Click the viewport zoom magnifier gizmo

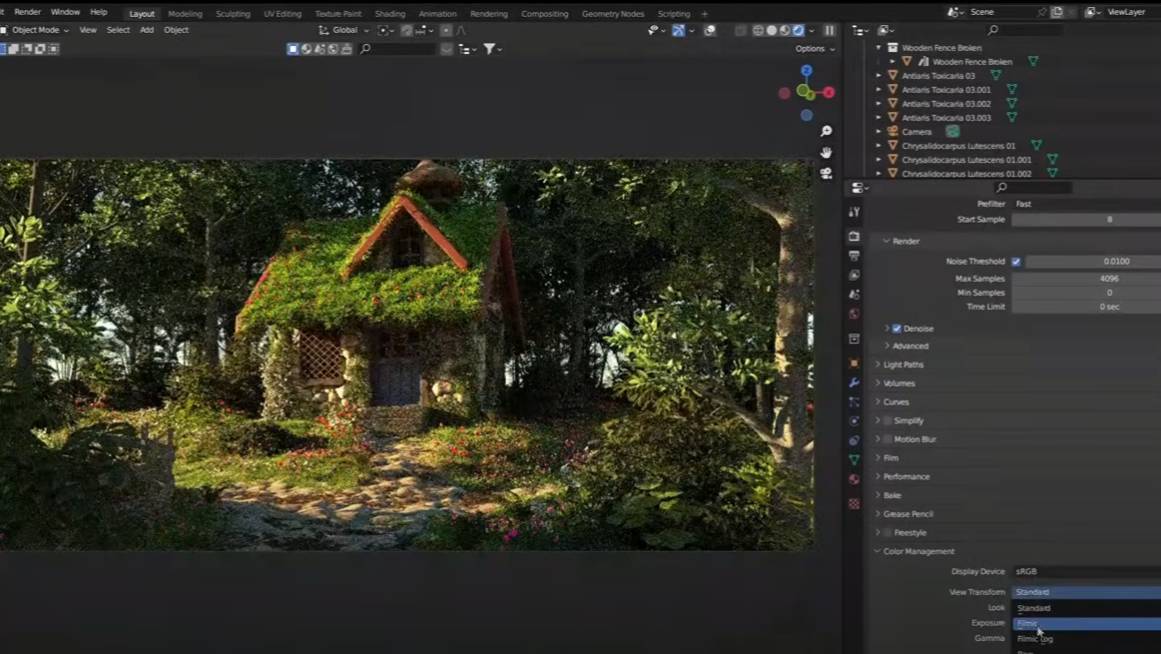826,131
